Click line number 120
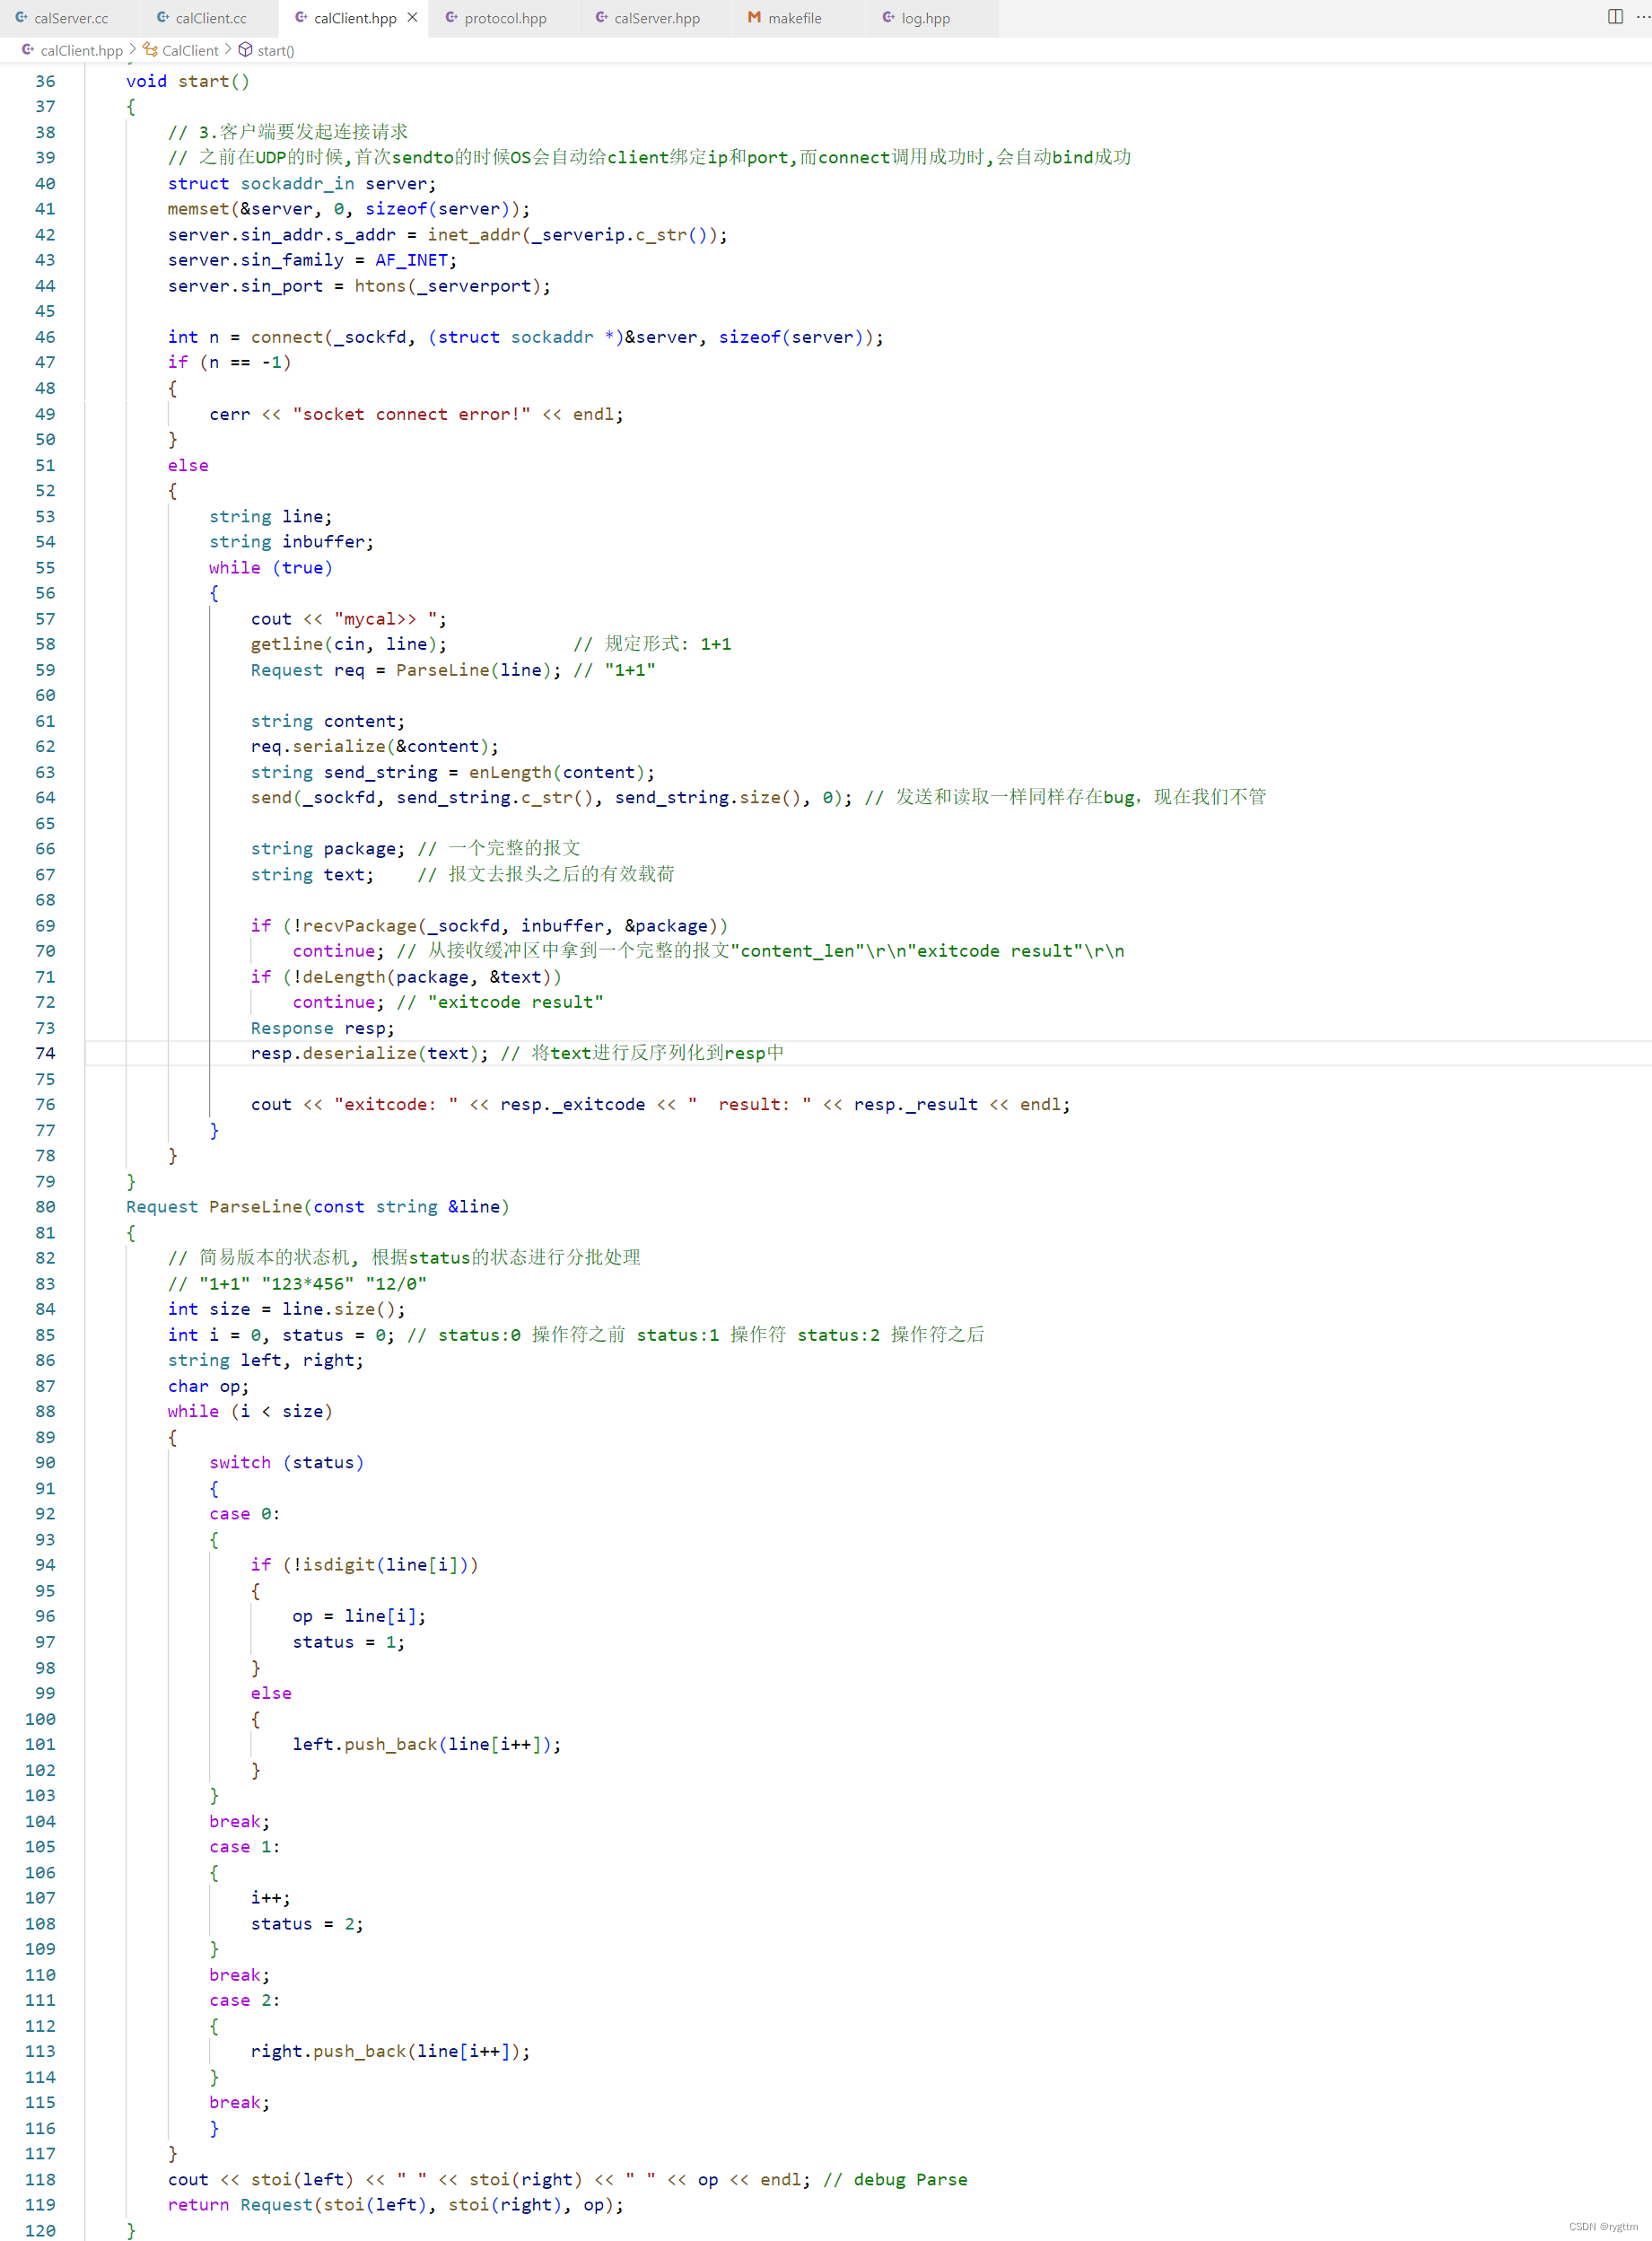Image resolution: width=1652 pixels, height=2241 pixels. [40, 2231]
